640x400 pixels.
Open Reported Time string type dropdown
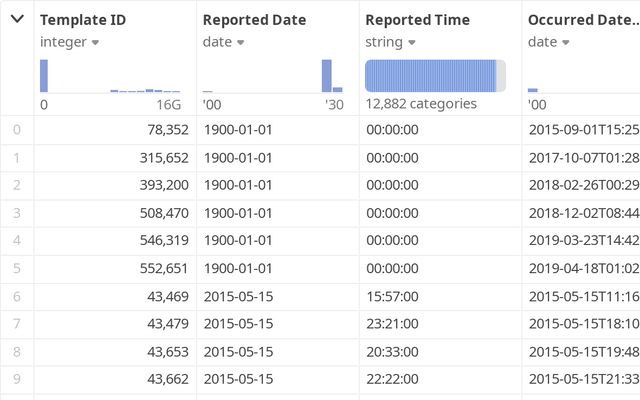411,42
